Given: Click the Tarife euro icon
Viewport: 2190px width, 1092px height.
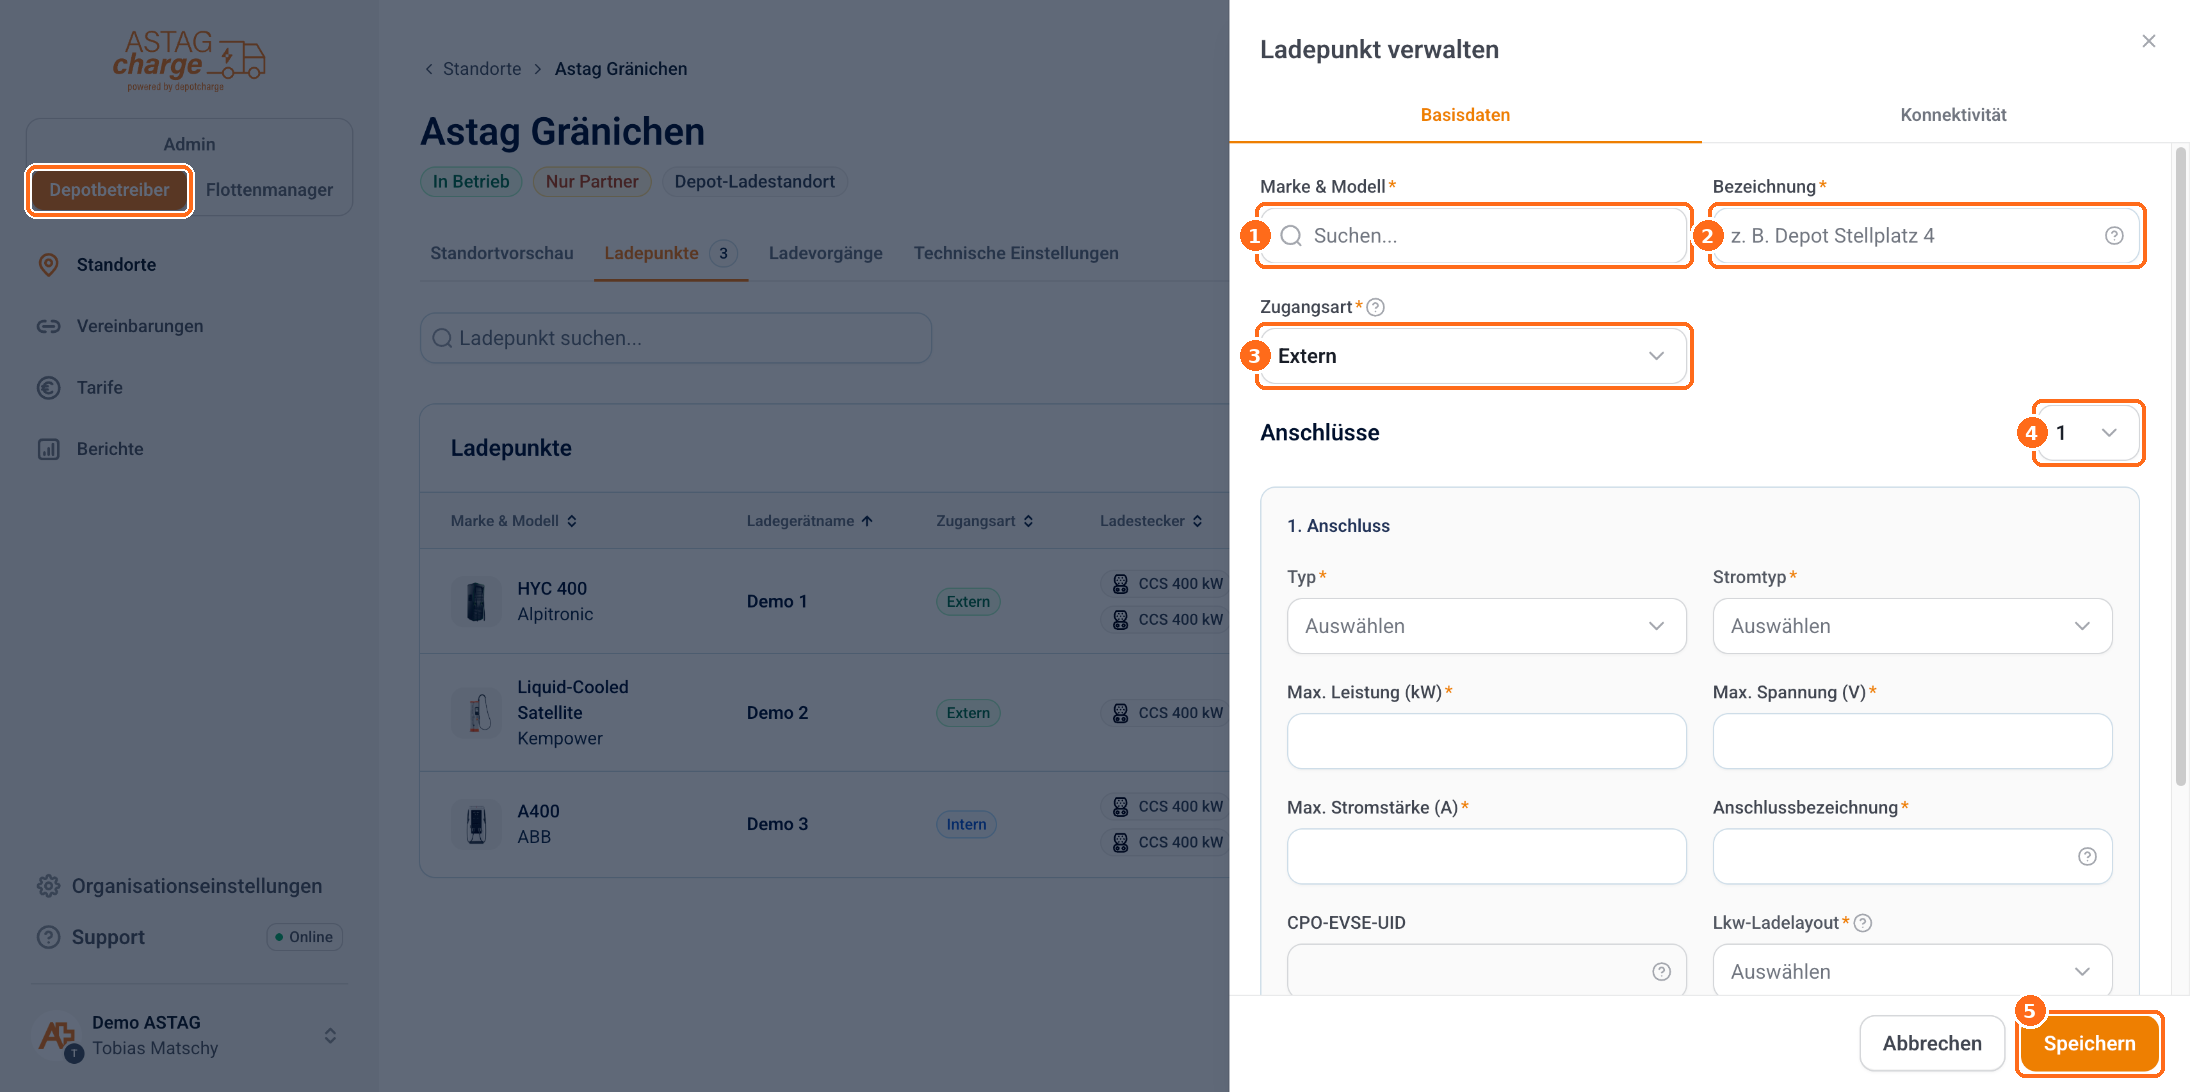Looking at the screenshot, I should pyautogui.click(x=48, y=388).
